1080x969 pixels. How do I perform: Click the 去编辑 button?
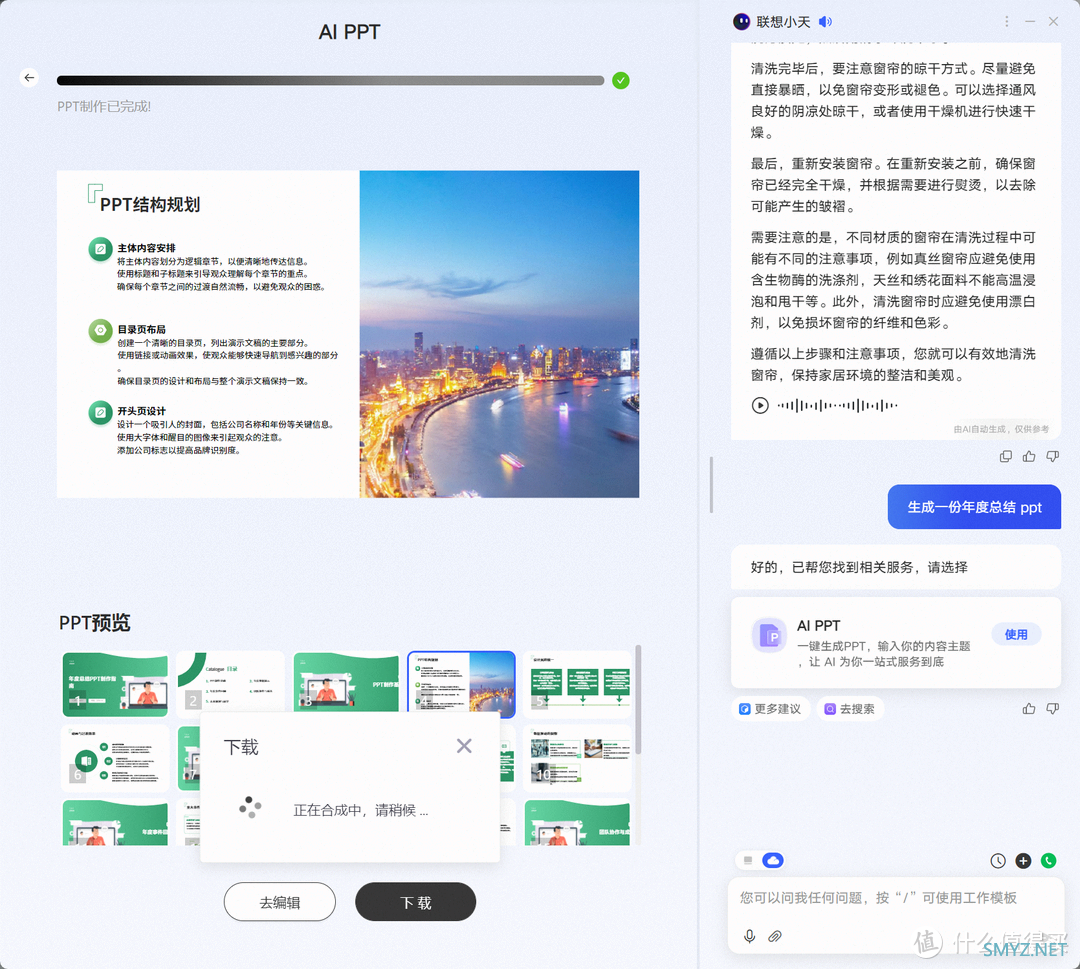tap(280, 902)
